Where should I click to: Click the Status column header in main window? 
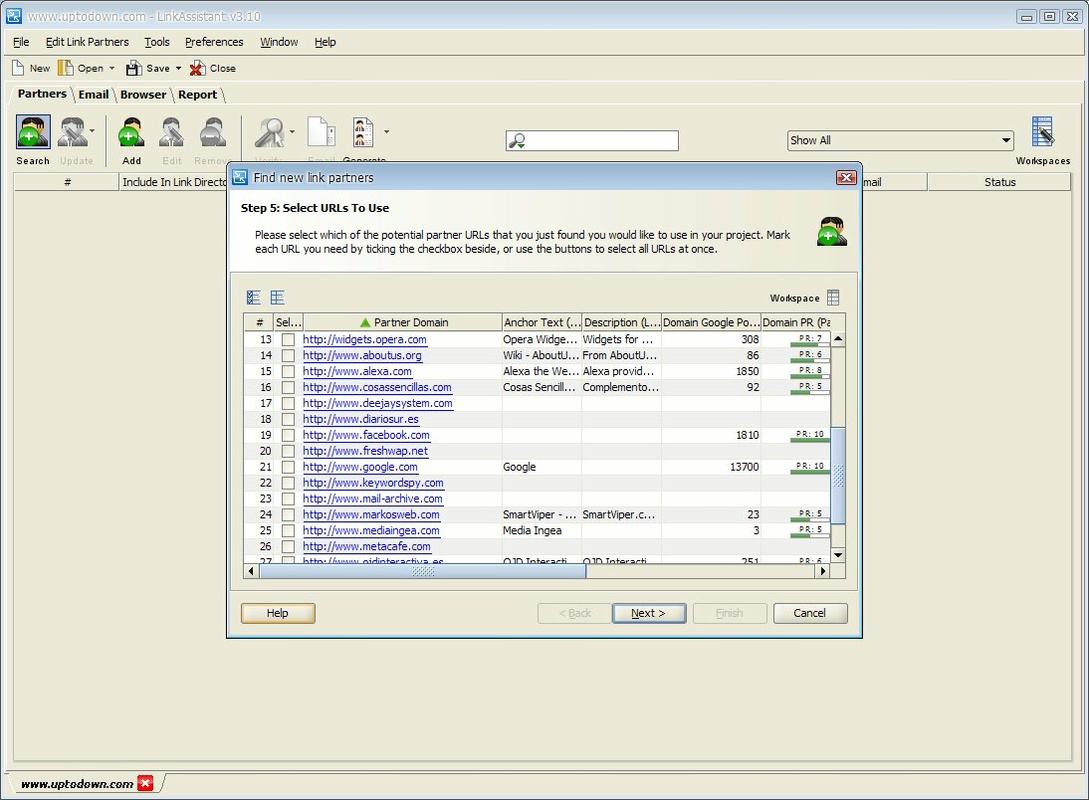pyautogui.click(x=999, y=182)
